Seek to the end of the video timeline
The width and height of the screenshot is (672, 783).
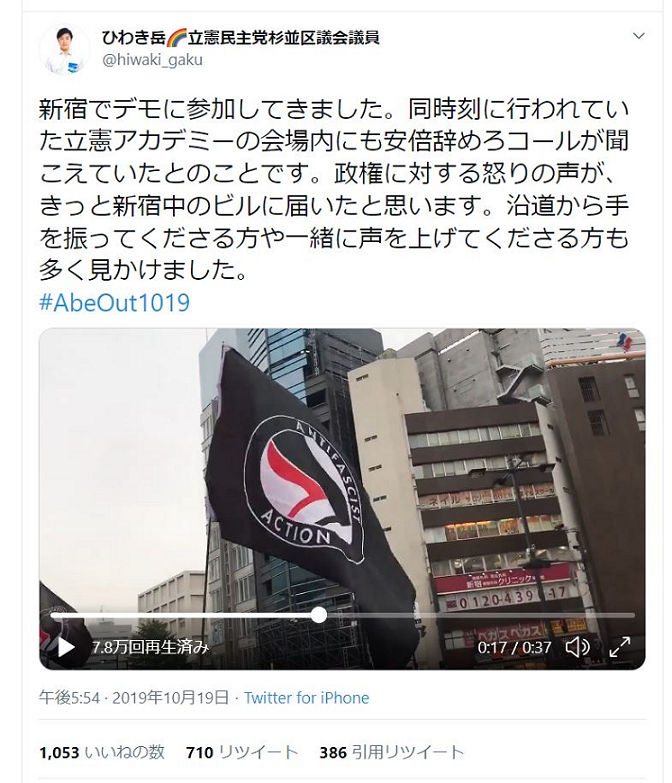[x=633, y=615]
